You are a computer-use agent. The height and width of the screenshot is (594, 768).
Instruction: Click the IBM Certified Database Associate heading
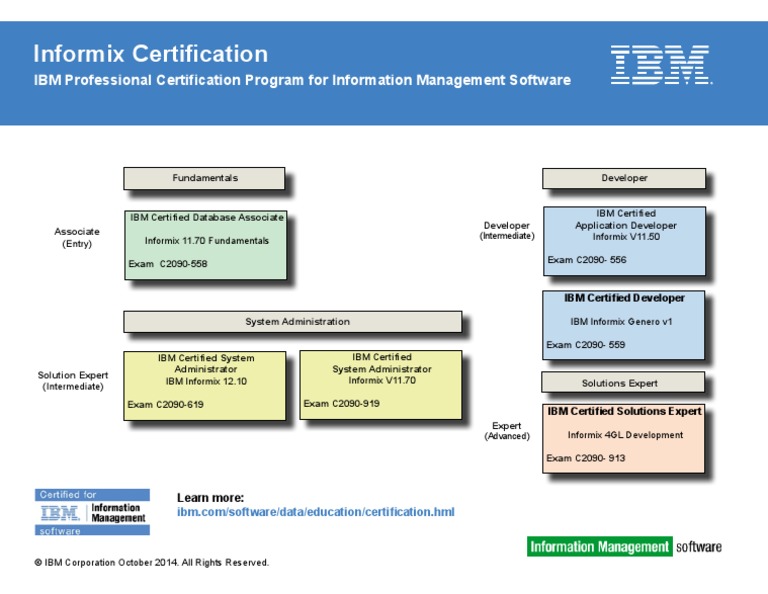pyautogui.click(x=207, y=217)
